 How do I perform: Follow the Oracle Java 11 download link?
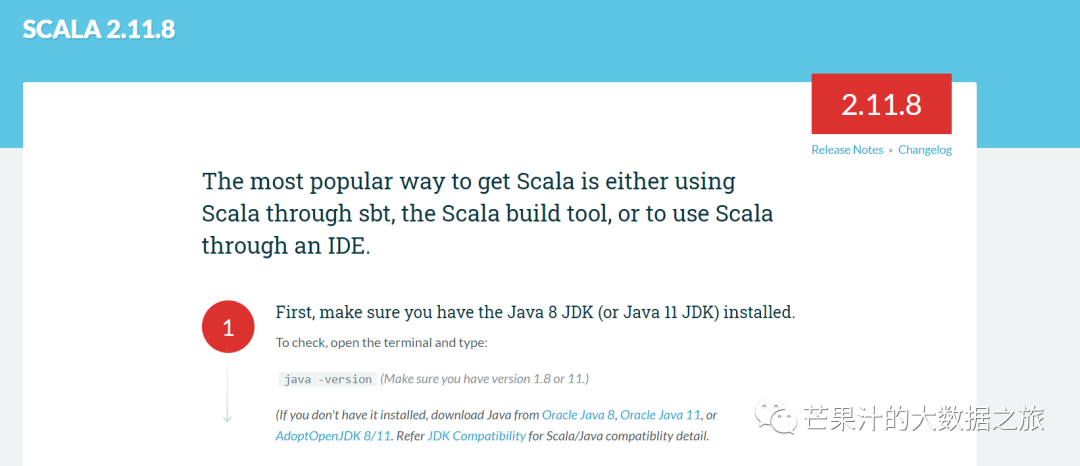(661, 415)
